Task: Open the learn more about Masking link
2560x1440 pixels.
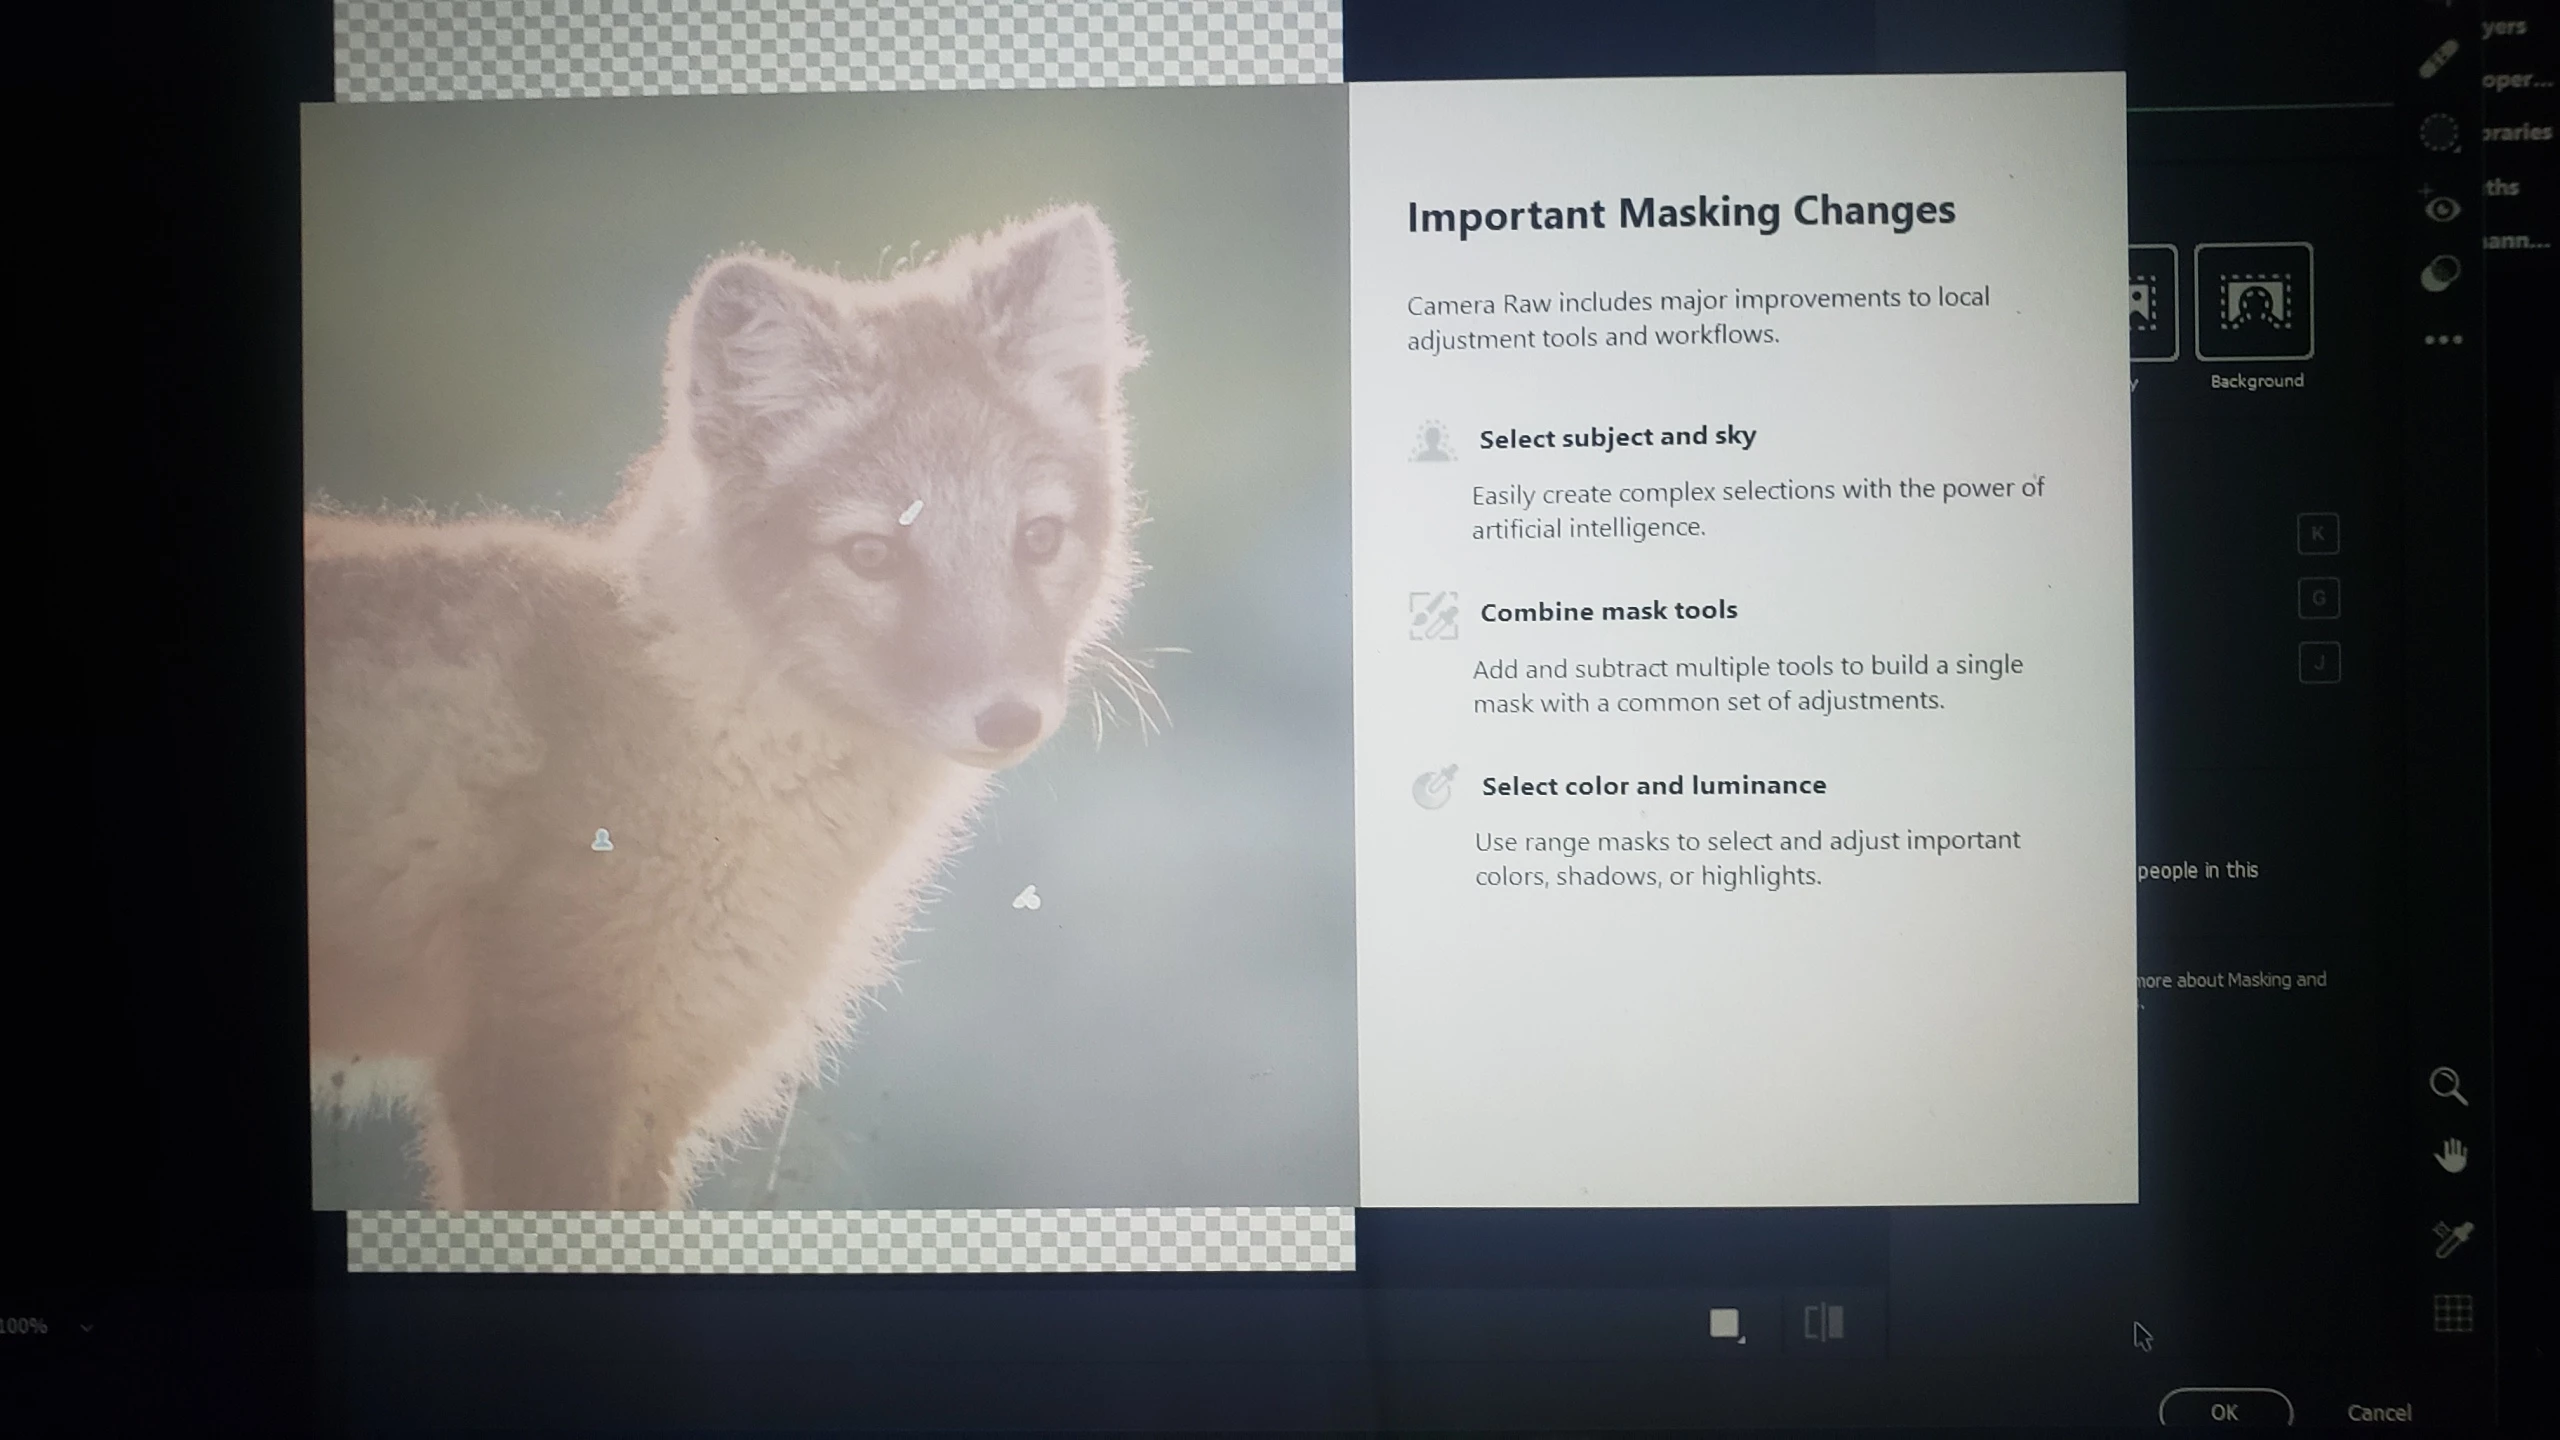Action: (x=2232, y=980)
